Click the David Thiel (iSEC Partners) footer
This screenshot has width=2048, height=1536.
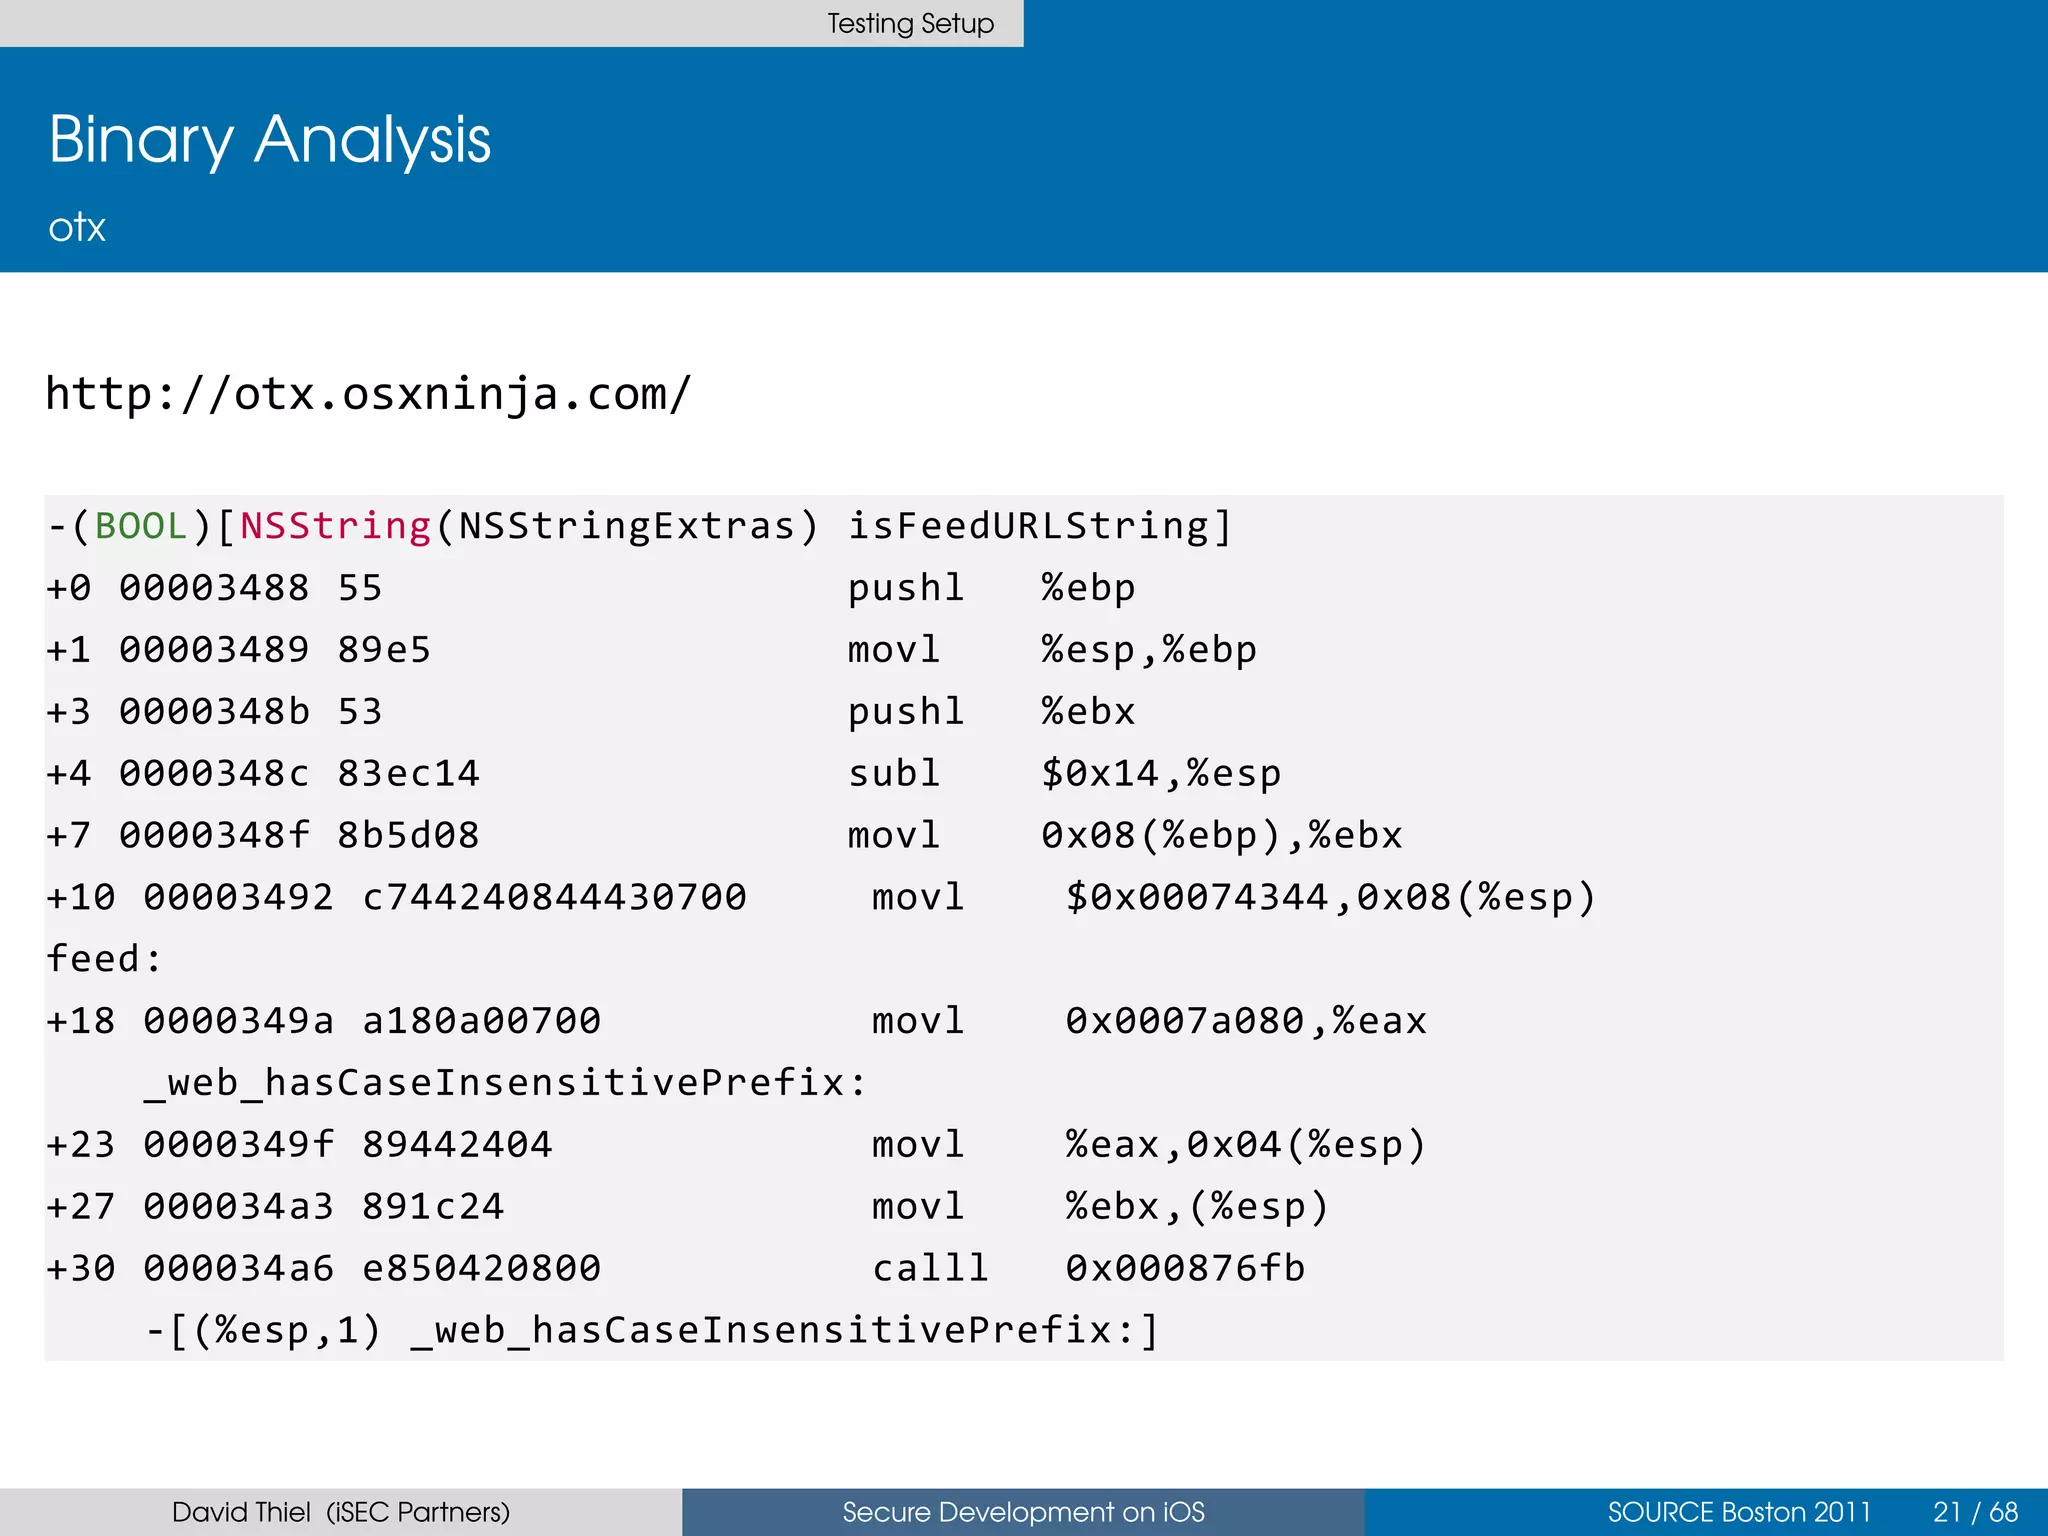point(341,1512)
